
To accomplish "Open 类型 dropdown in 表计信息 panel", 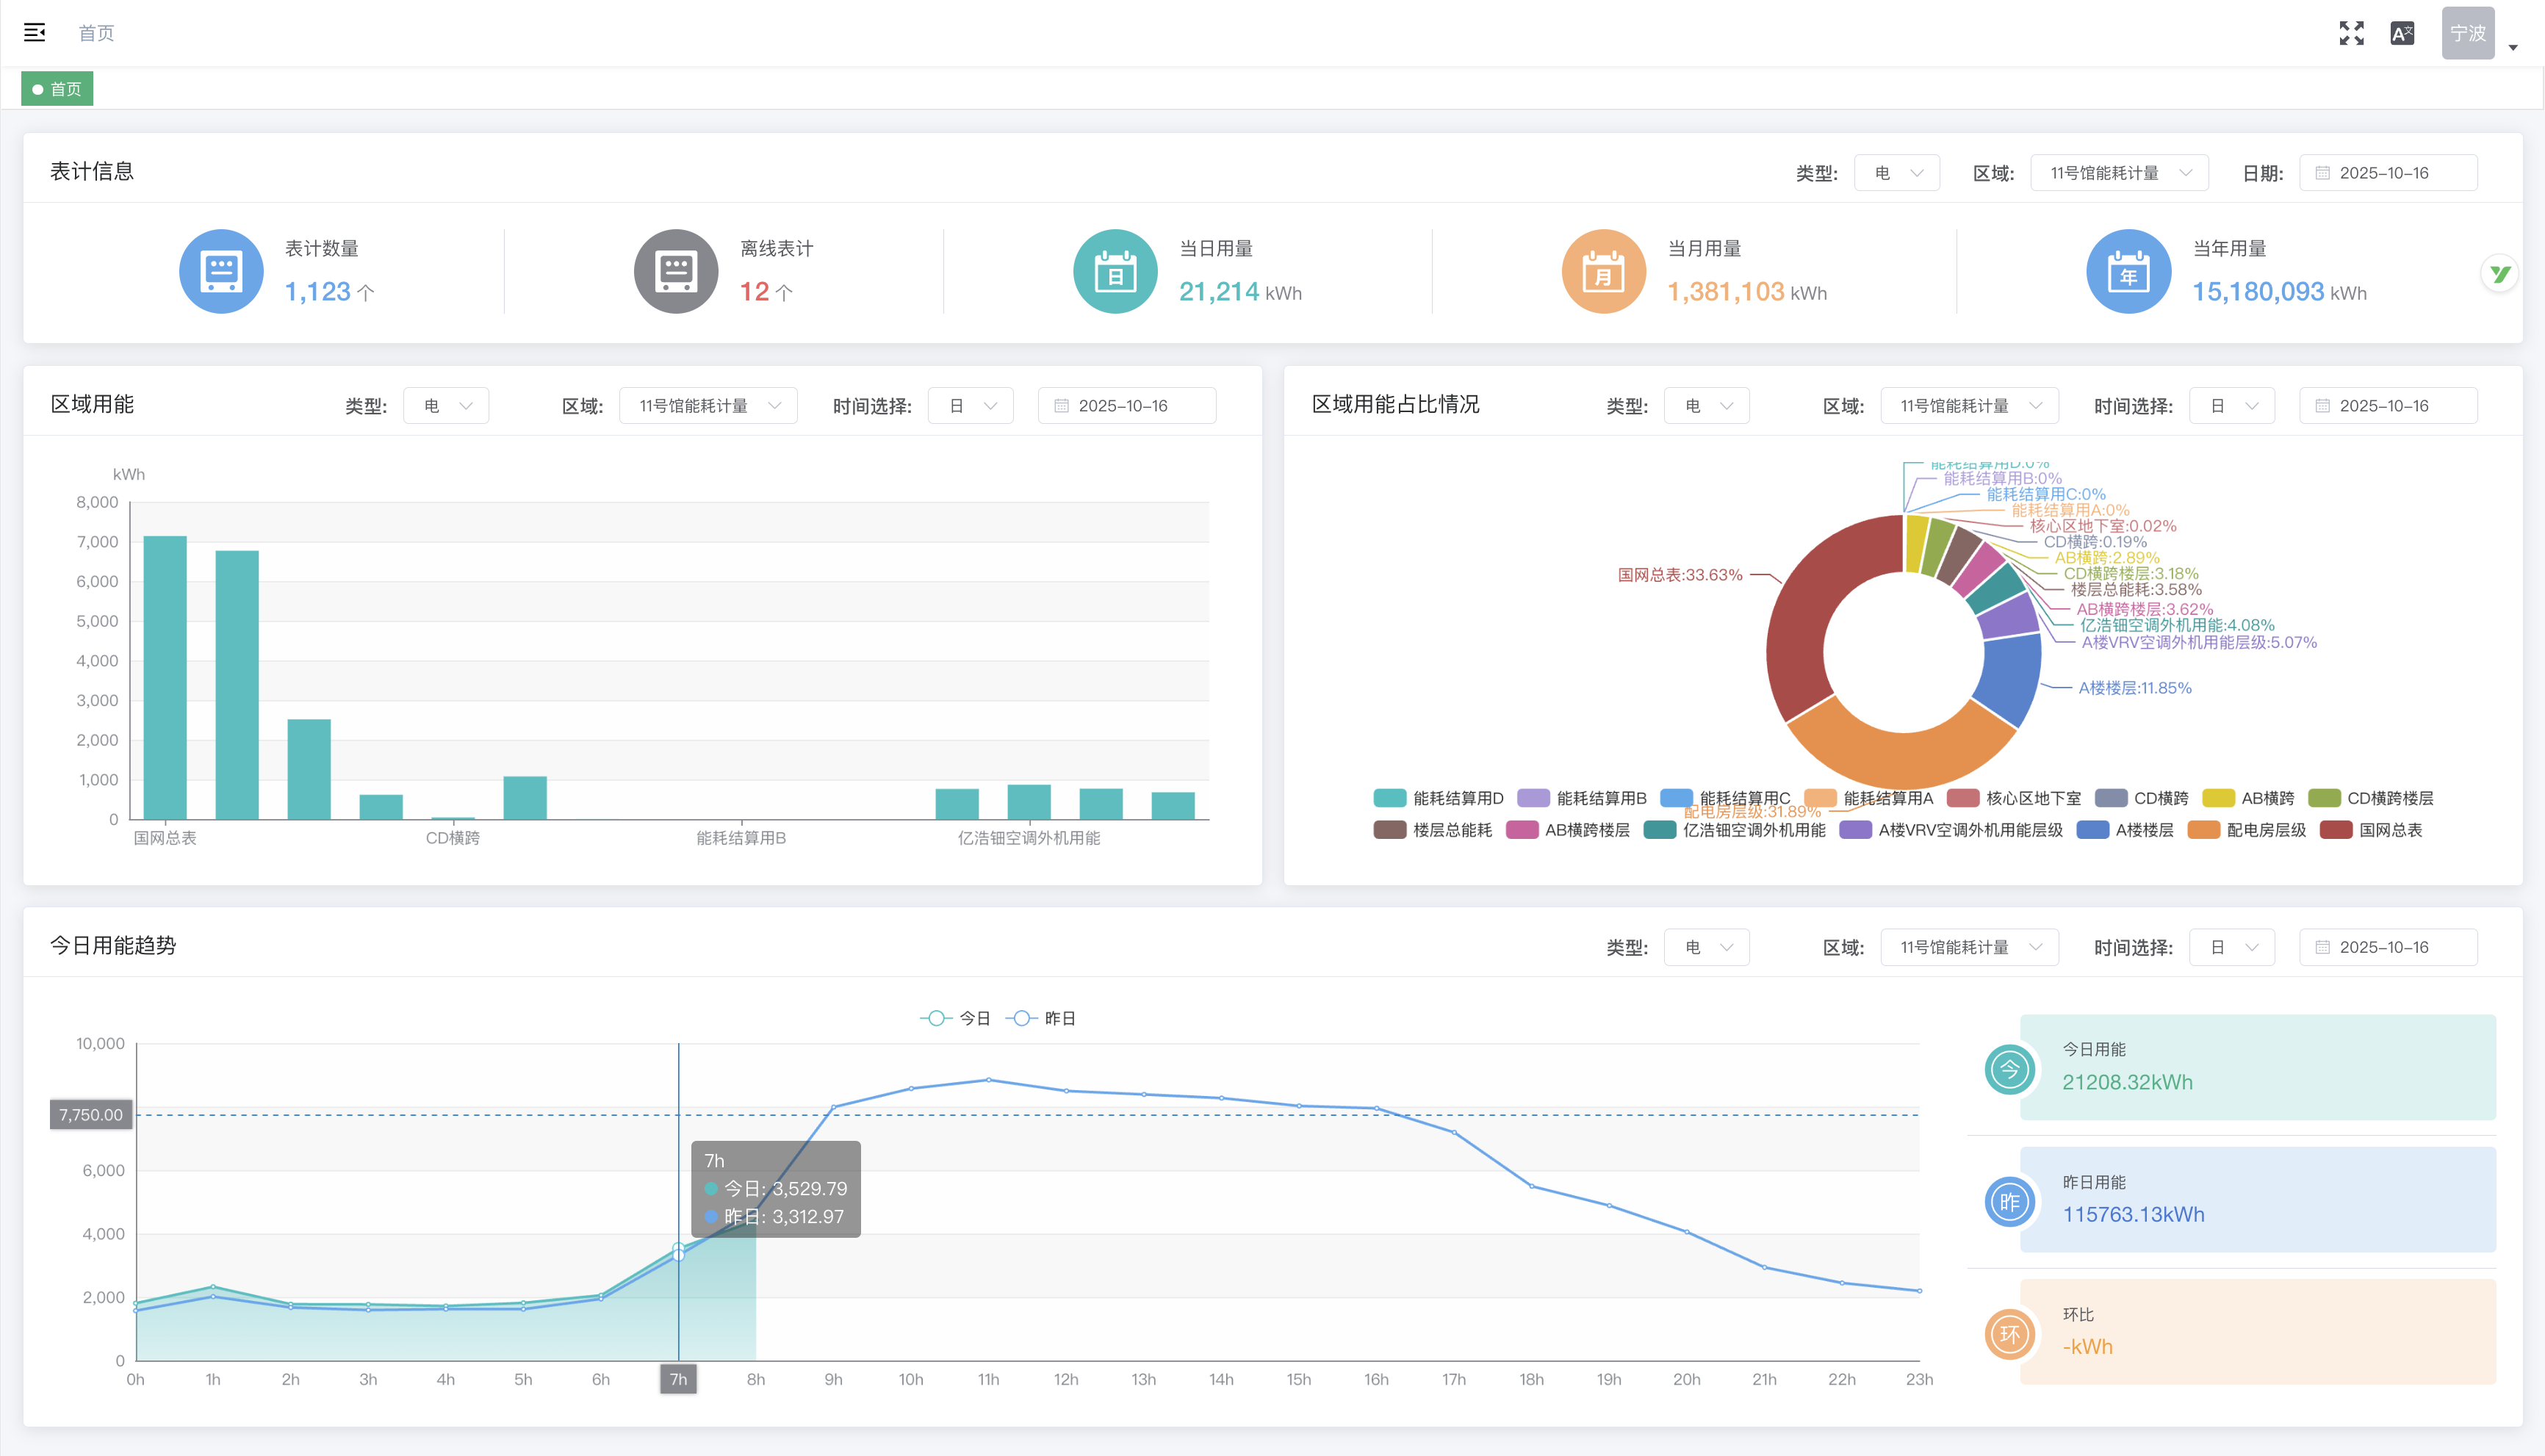I will click(x=1896, y=173).
